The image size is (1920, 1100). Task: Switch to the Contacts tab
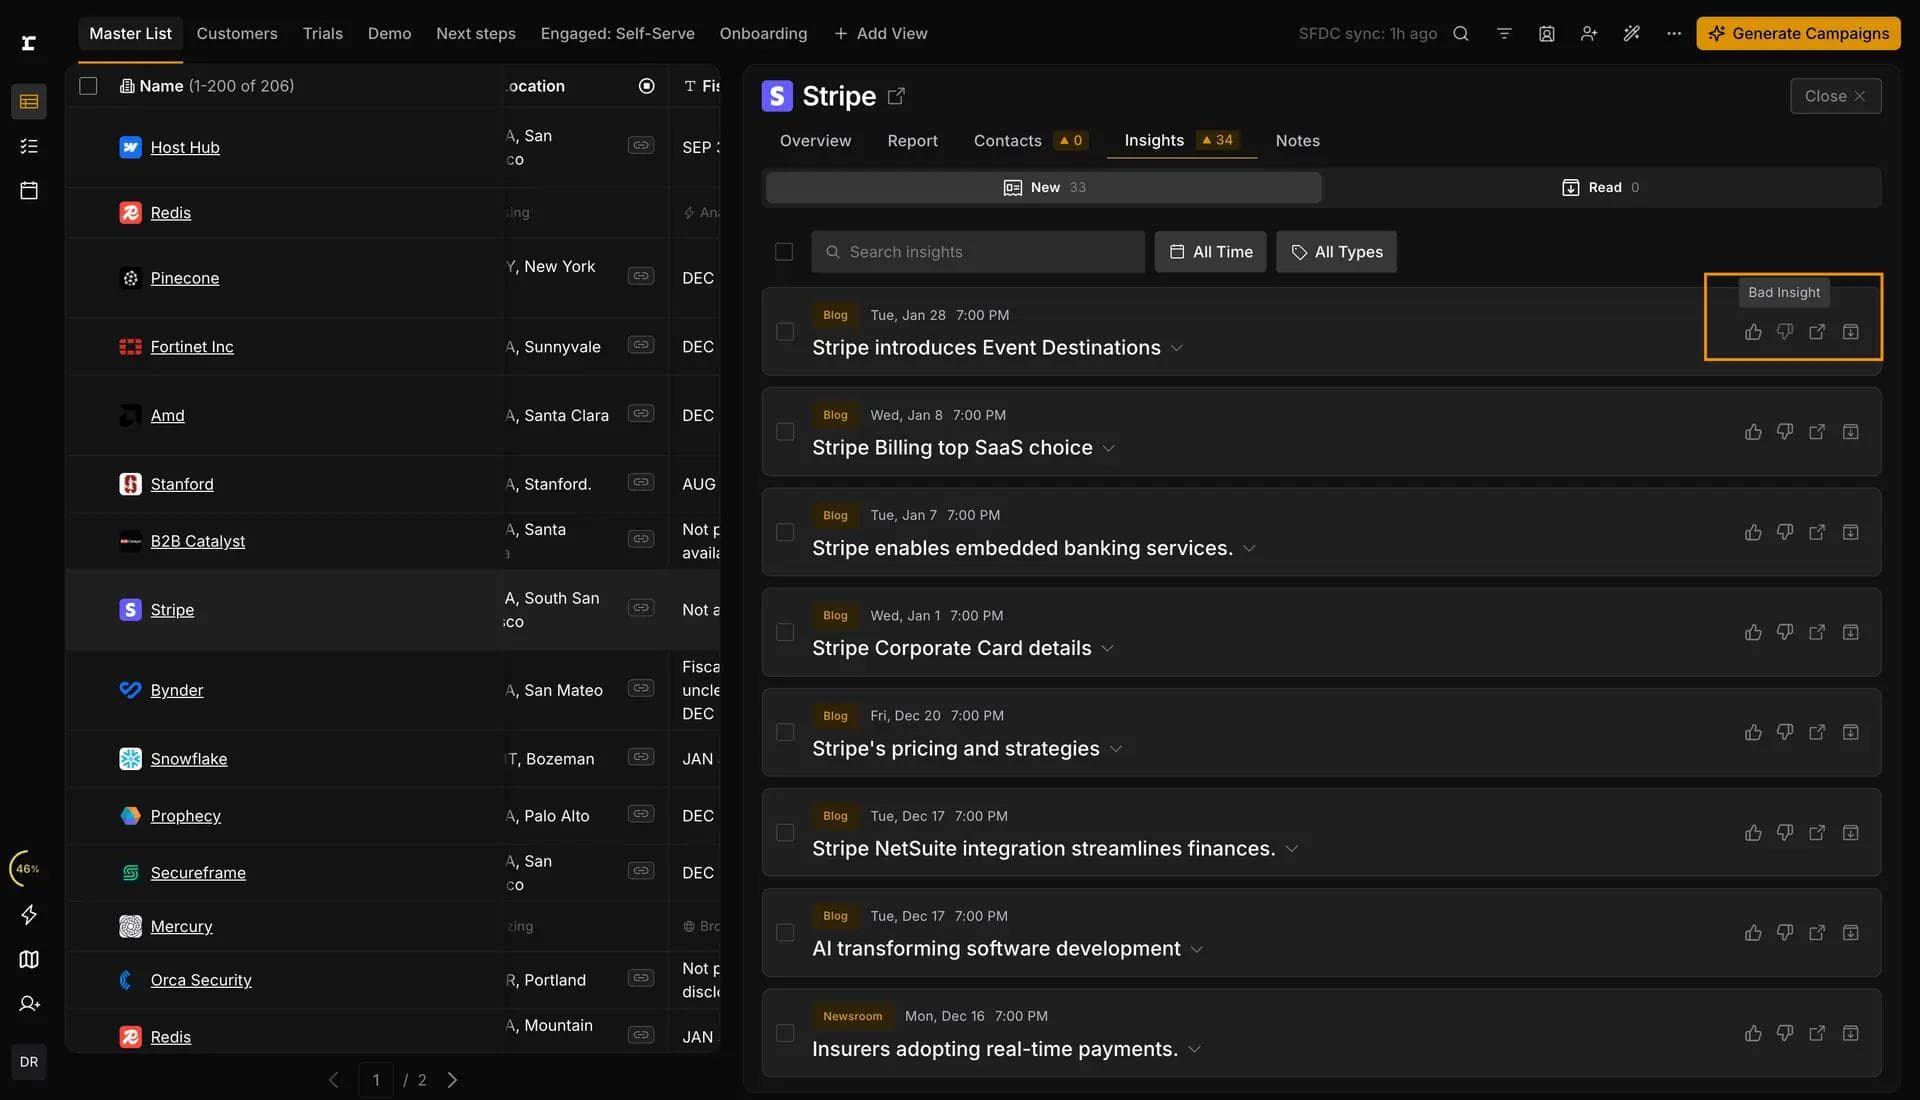click(1007, 141)
